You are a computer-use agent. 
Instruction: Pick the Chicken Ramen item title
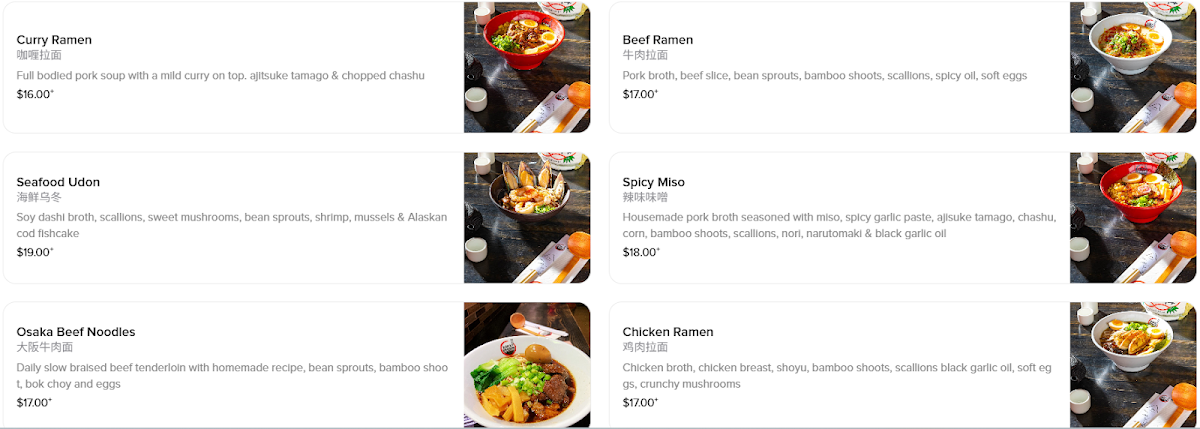coord(667,332)
